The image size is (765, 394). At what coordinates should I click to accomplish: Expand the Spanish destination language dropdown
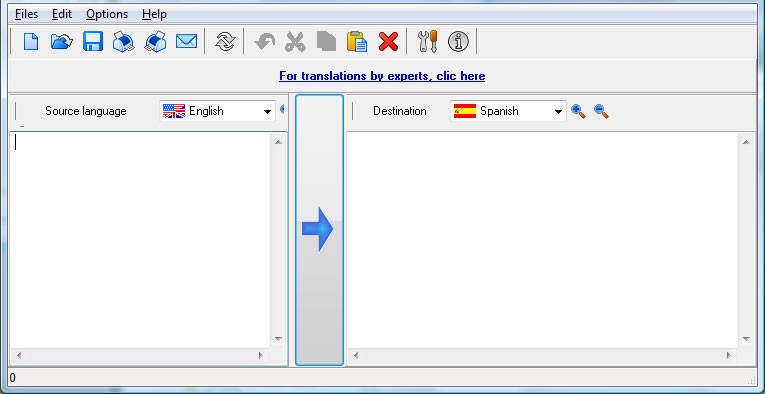558,112
